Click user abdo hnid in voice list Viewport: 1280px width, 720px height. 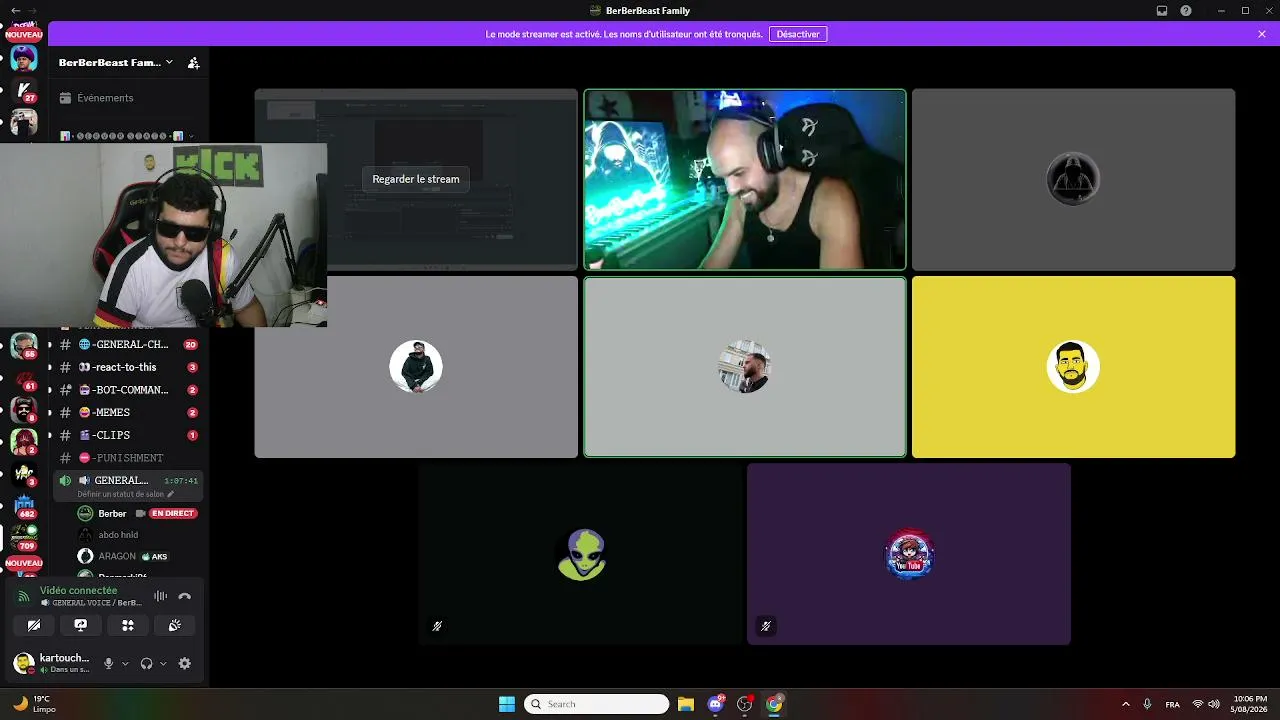[x=118, y=535]
